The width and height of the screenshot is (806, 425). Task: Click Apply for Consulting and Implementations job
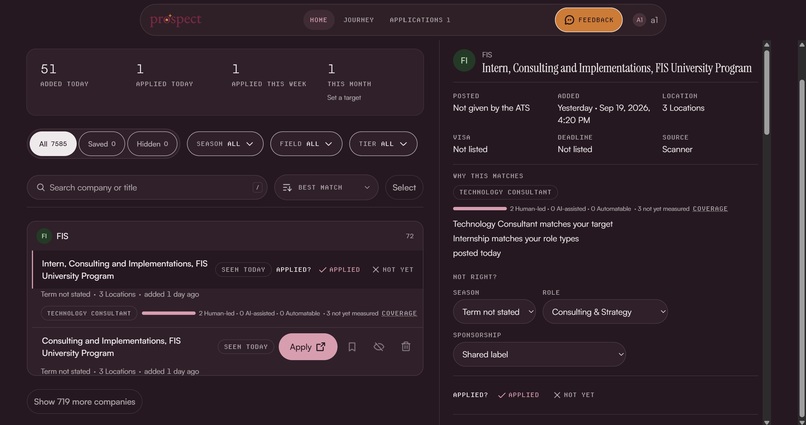(x=308, y=347)
